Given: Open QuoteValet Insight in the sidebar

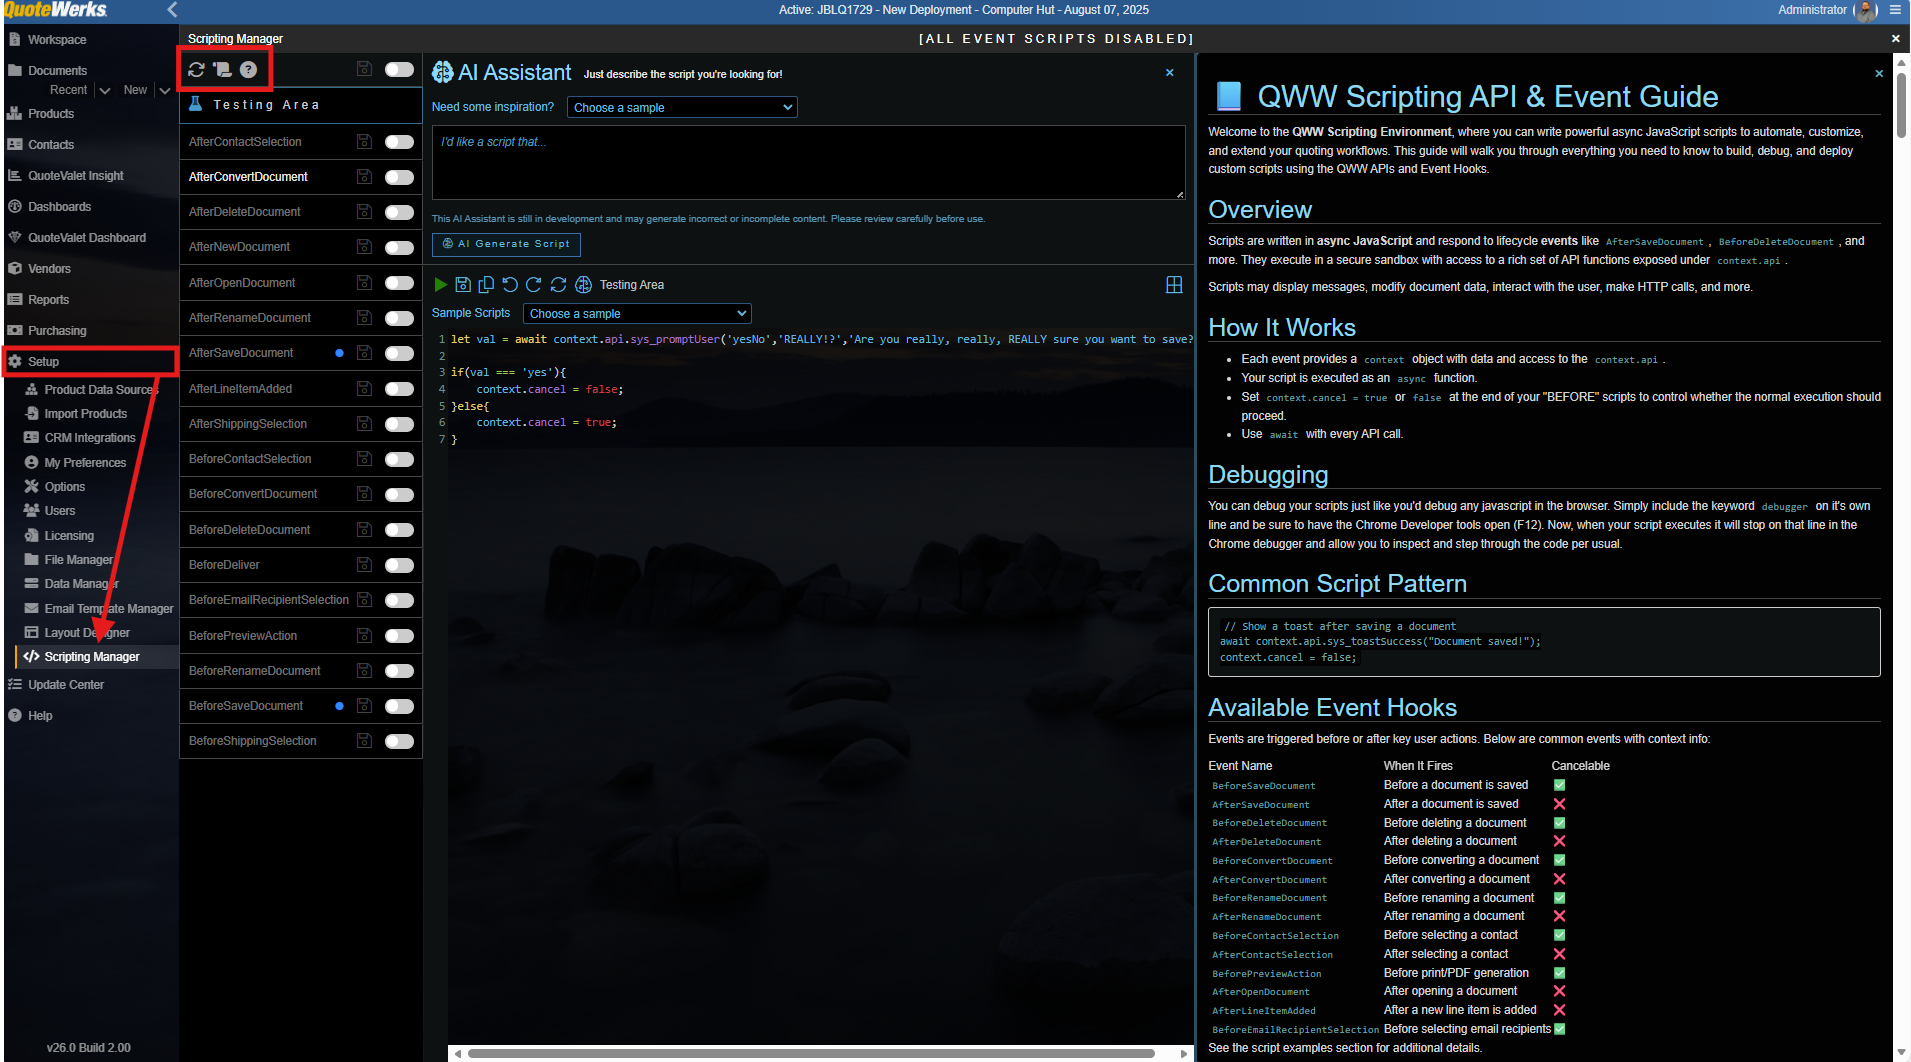Looking at the screenshot, I should [75, 176].
